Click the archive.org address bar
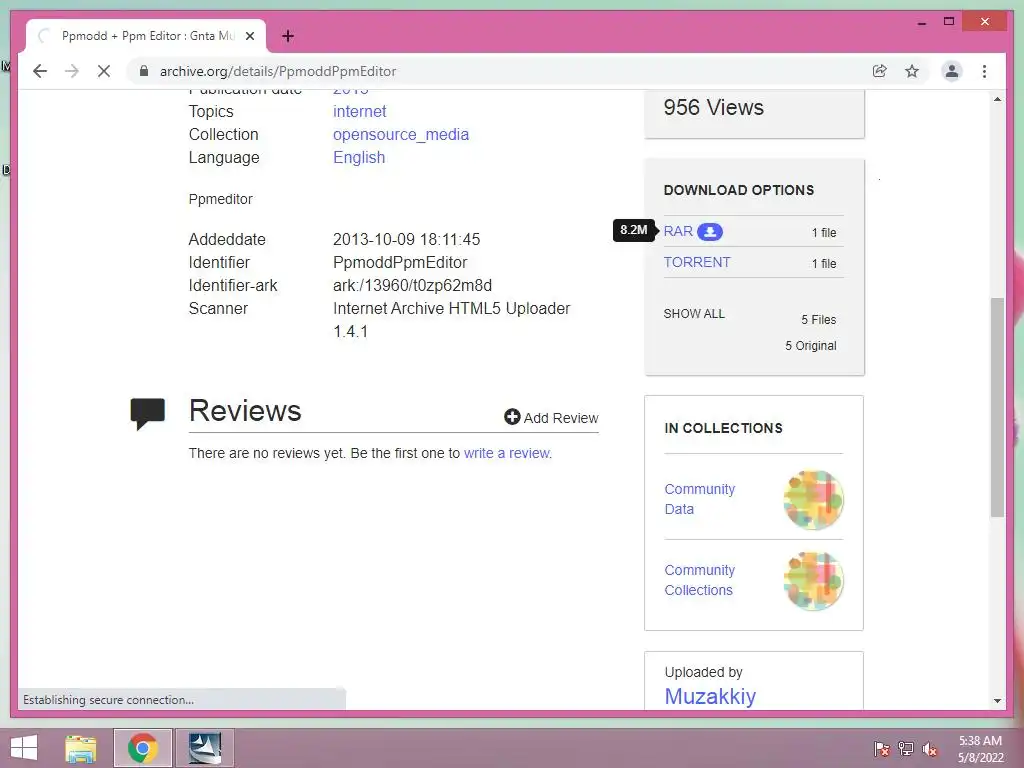 click(496, 71)
